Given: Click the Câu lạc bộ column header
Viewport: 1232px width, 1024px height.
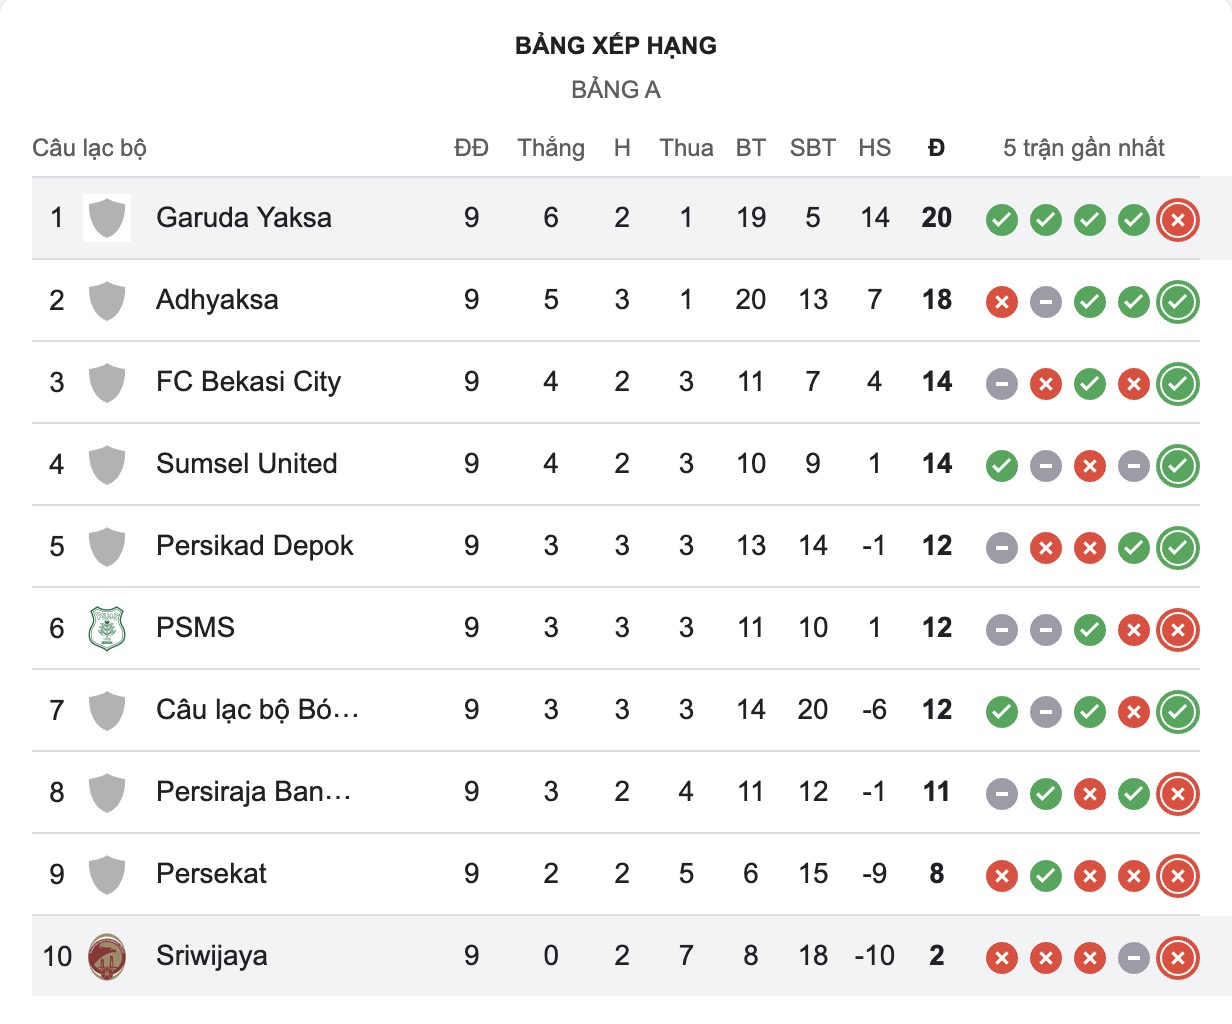Looking at the screenshot, I should pyautogui.click(x=89, y=148).
